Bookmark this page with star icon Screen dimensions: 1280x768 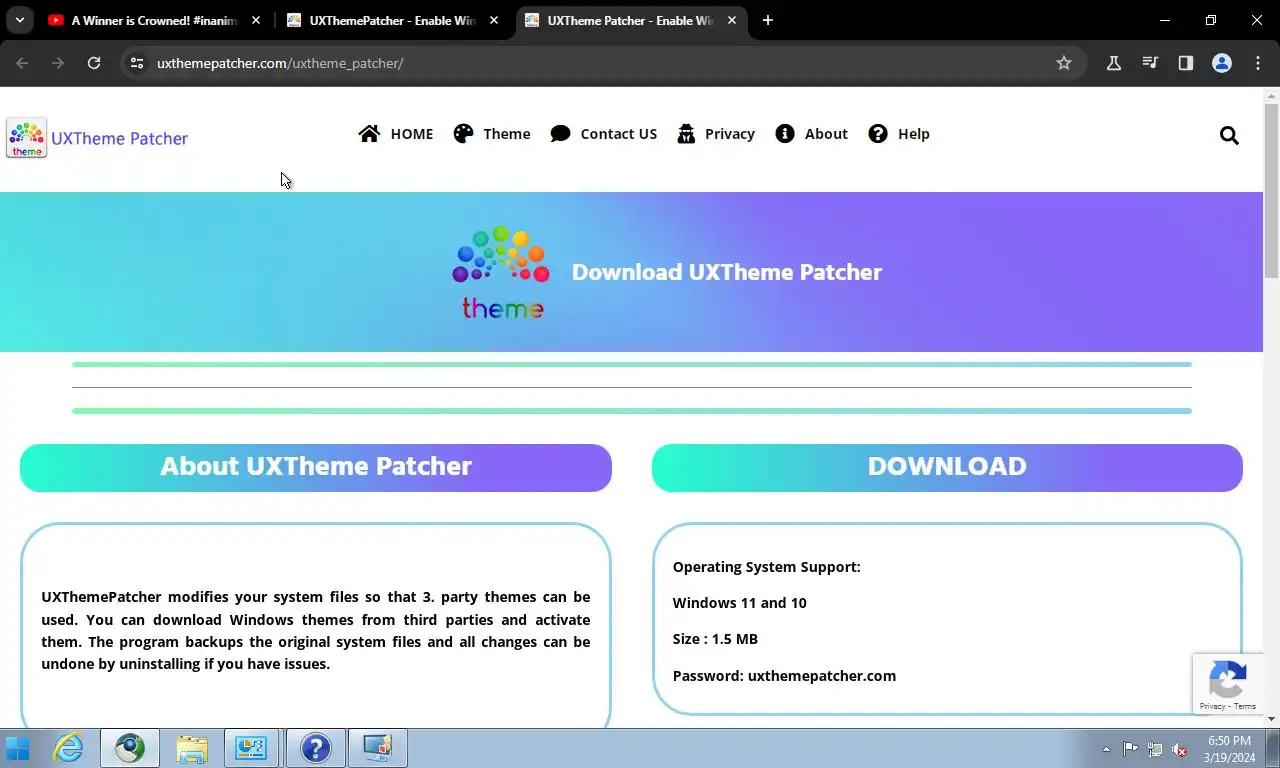click(1064, 63)
